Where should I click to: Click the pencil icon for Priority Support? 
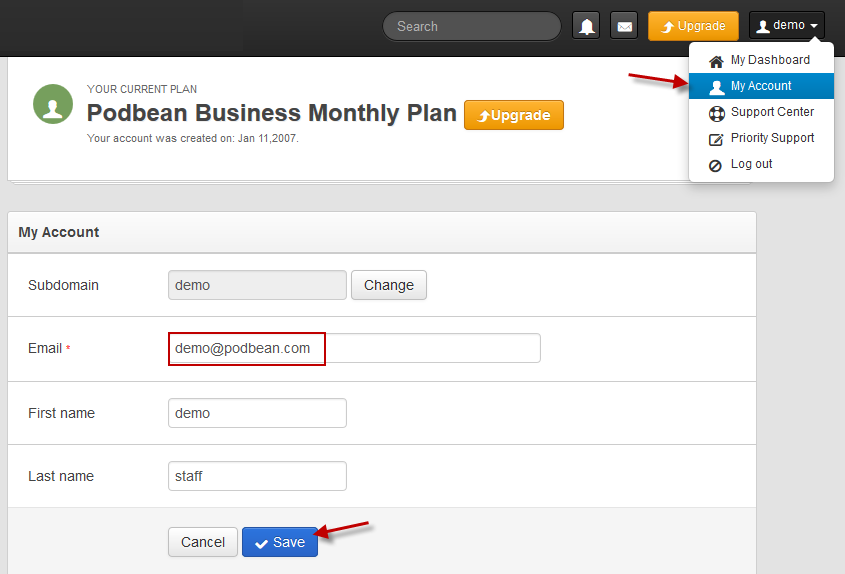coord(716,139)
